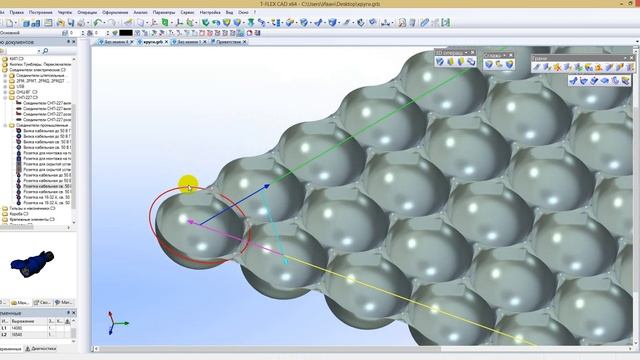
Task: Click the first icon in the Грани toolbar's top row
Action: (537, 67)
